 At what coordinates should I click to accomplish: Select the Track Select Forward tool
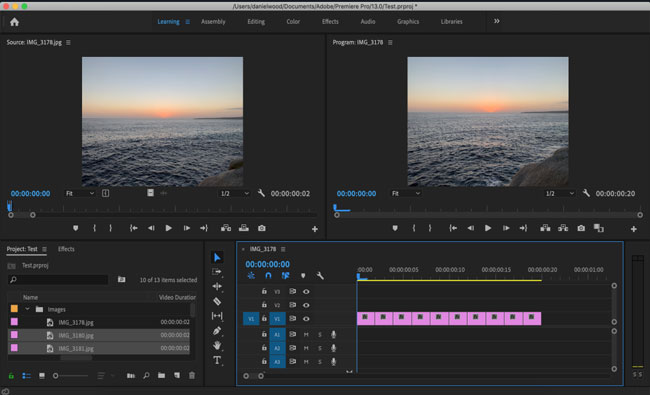(217, 272)
